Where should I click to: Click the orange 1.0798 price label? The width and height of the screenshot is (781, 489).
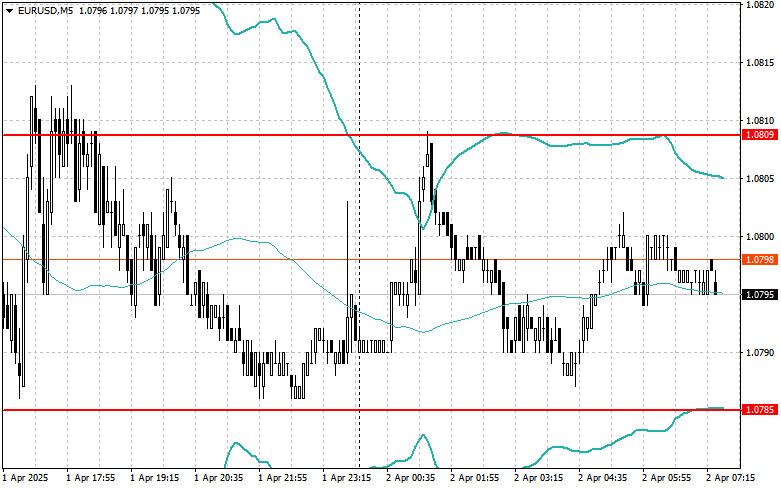point(760,259)
